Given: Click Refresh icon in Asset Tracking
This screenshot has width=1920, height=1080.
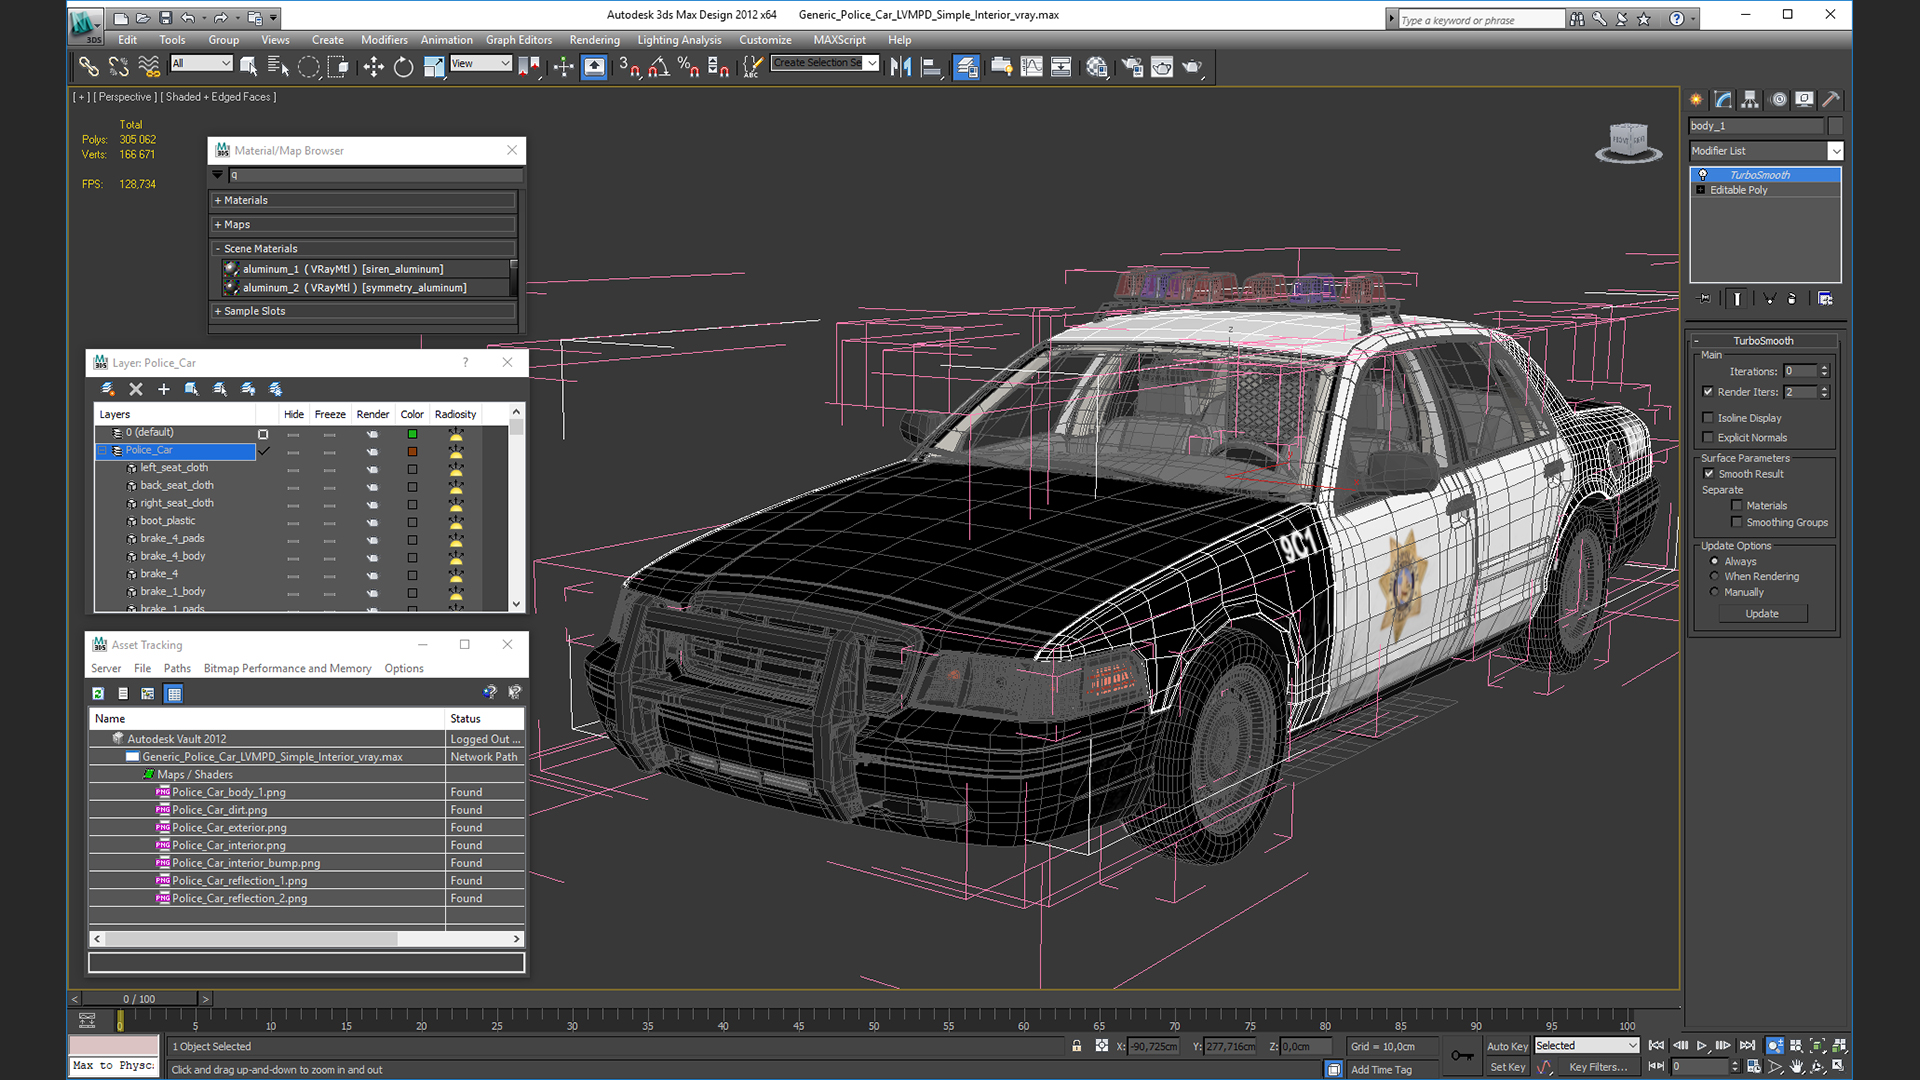Looking at the screenshot, I should coord(98,693).
